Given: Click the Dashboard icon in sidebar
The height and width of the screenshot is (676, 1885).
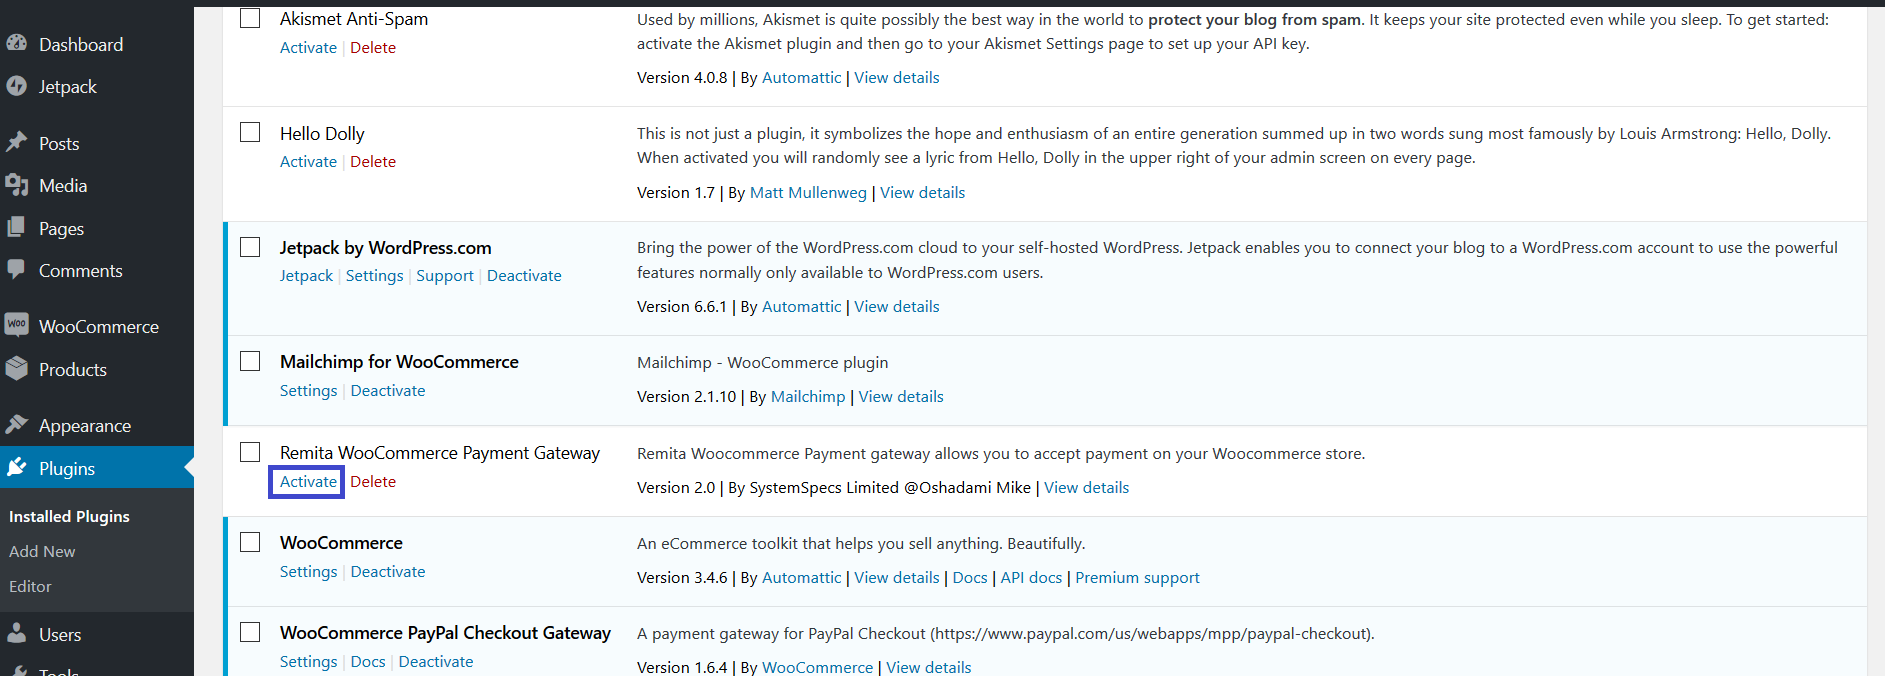Looking at the screenshot, I should [16, 43].
